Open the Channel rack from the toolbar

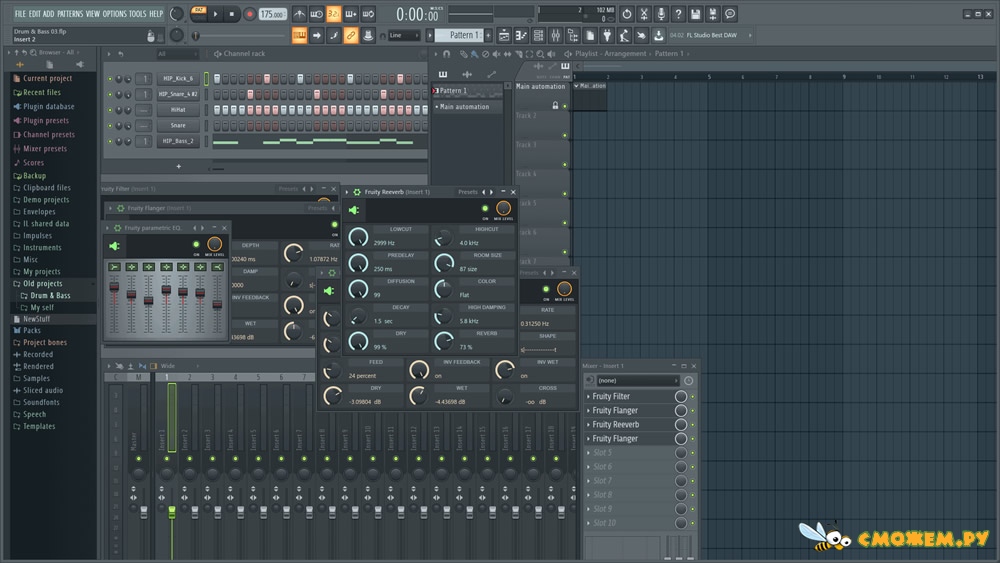click(538, 36)
